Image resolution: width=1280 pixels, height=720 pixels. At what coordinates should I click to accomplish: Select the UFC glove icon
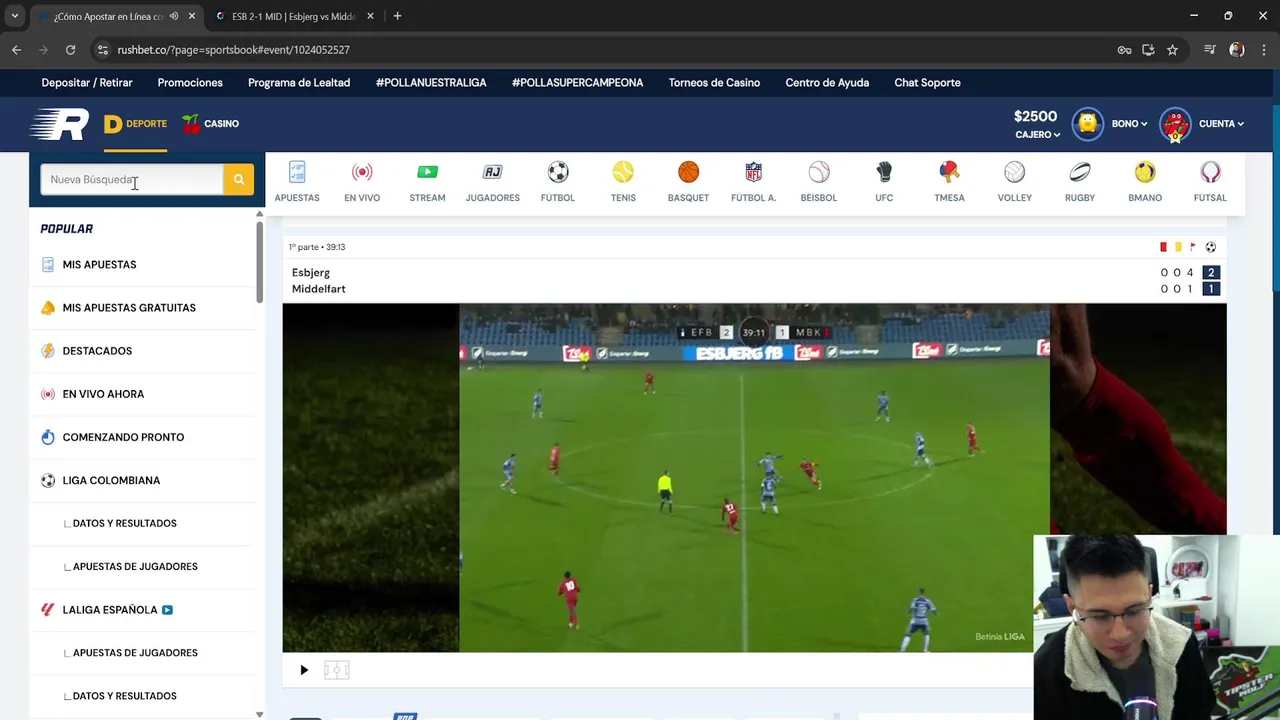(884, 172)
